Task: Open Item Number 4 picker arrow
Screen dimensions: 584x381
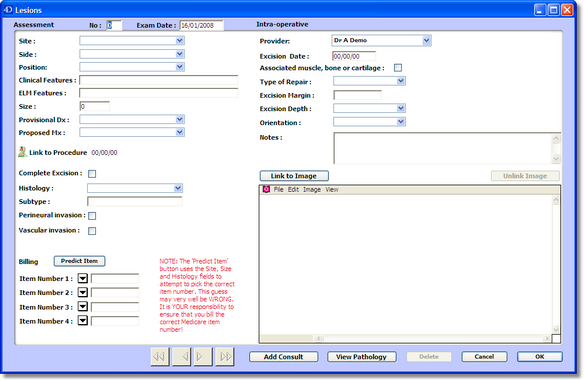Action: coord(83,321)
